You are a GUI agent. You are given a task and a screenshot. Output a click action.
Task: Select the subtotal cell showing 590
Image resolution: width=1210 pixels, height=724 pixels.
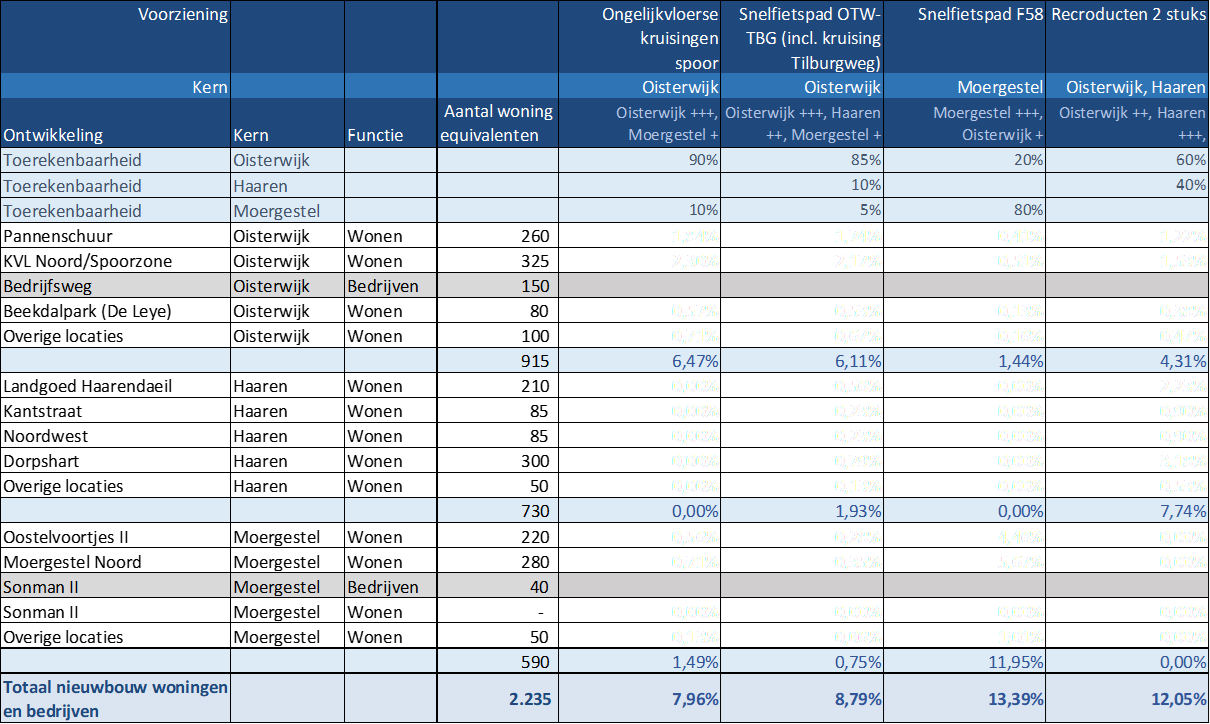tap(498, 661)
